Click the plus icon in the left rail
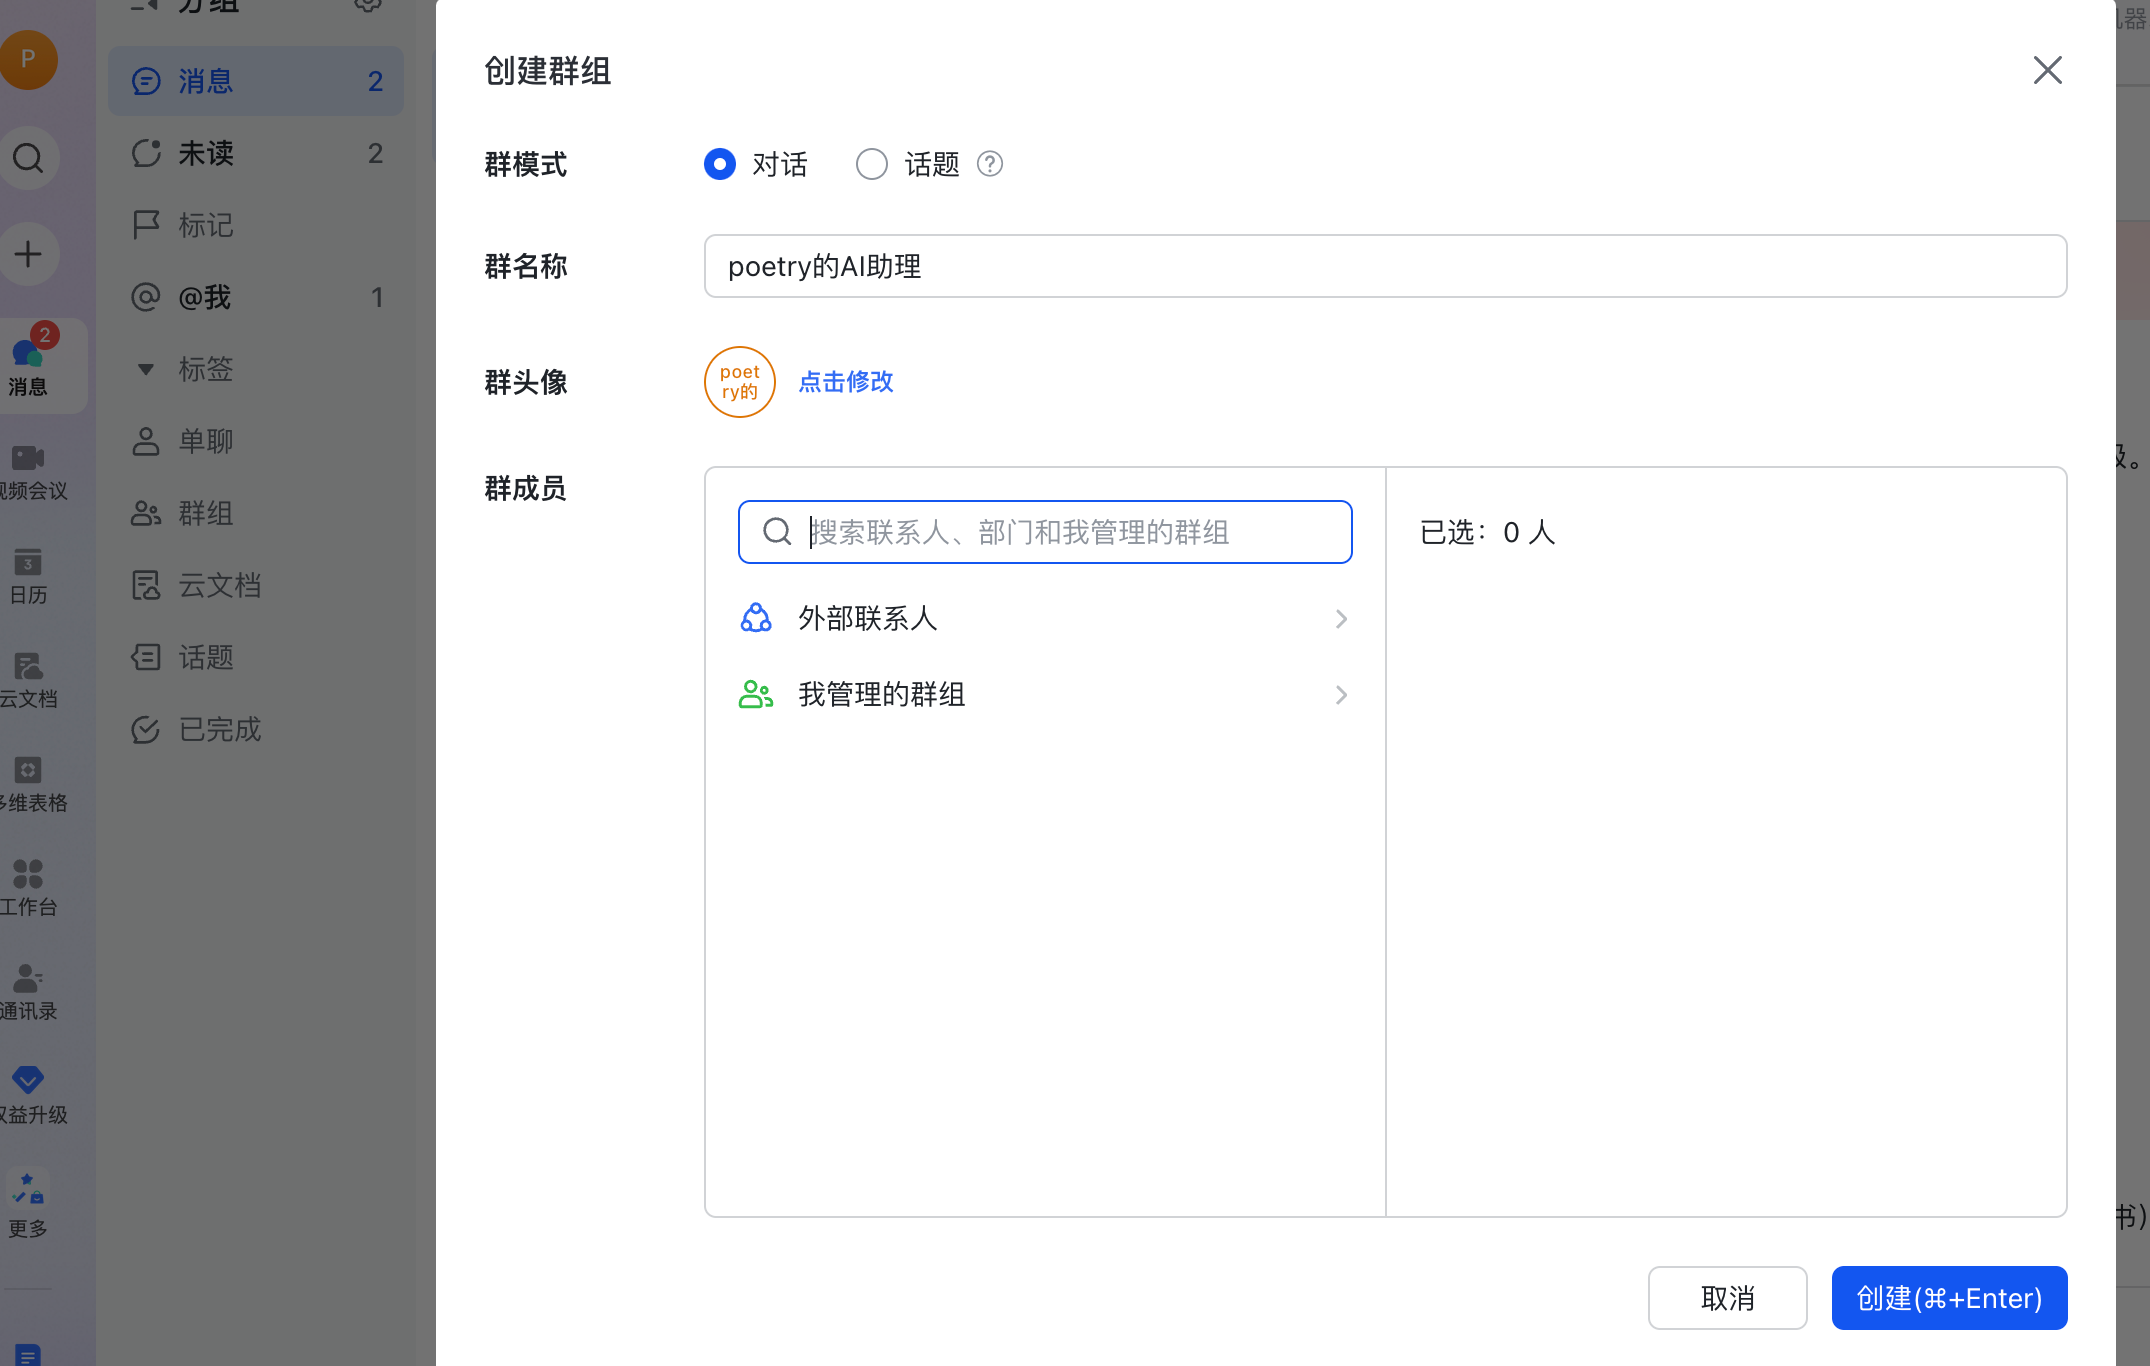 pos(29,253)
